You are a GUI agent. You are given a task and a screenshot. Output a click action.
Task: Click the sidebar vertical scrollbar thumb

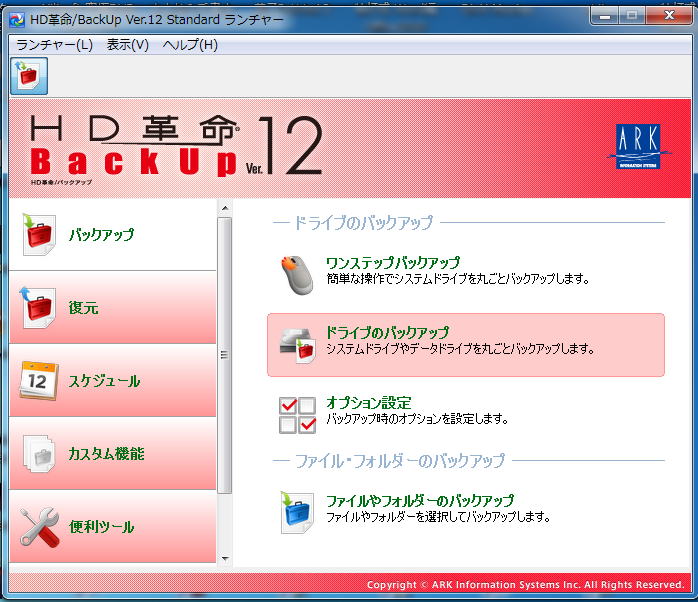[x=224, y=355]
